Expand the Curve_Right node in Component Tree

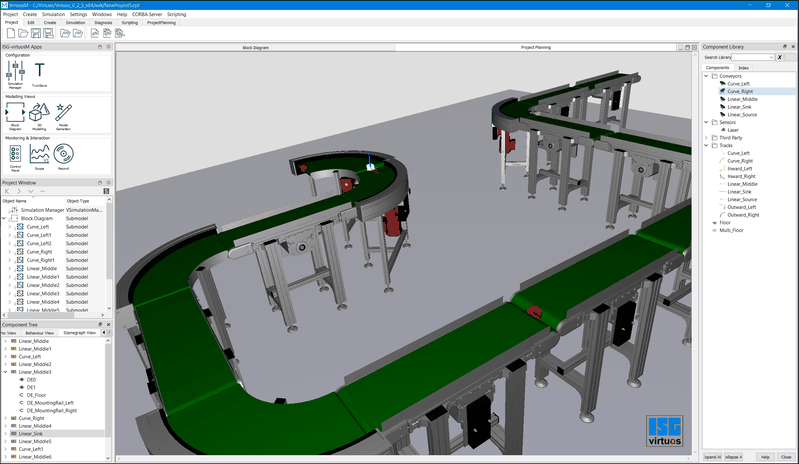pyautogui.click(x=4, y=418)
